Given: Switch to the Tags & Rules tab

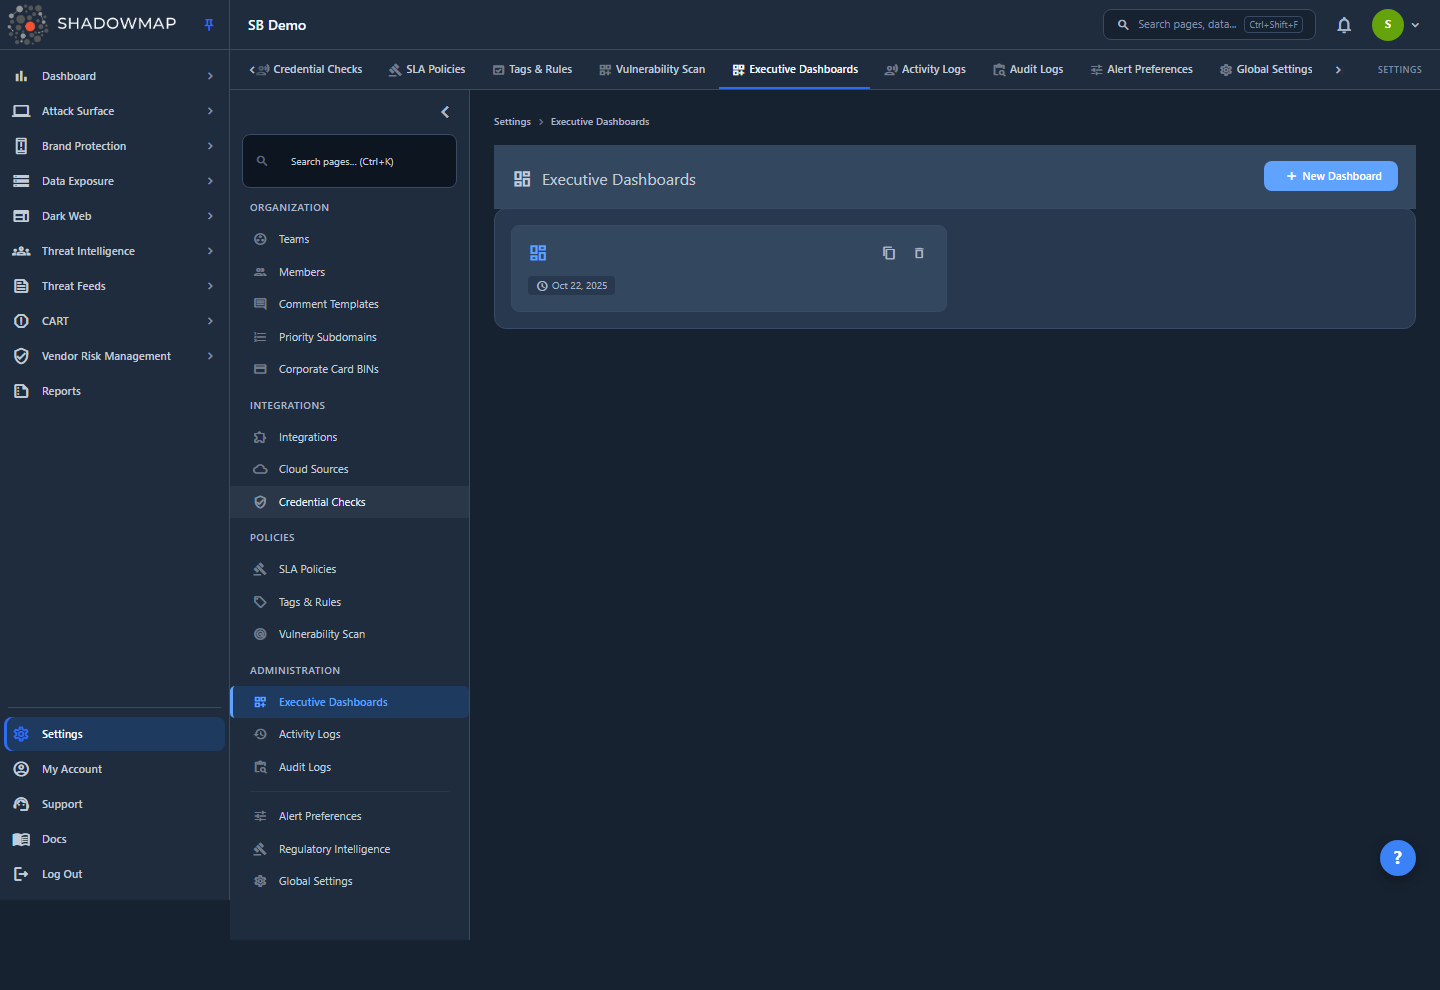Looking at the screenshot, I should [533, 69].
